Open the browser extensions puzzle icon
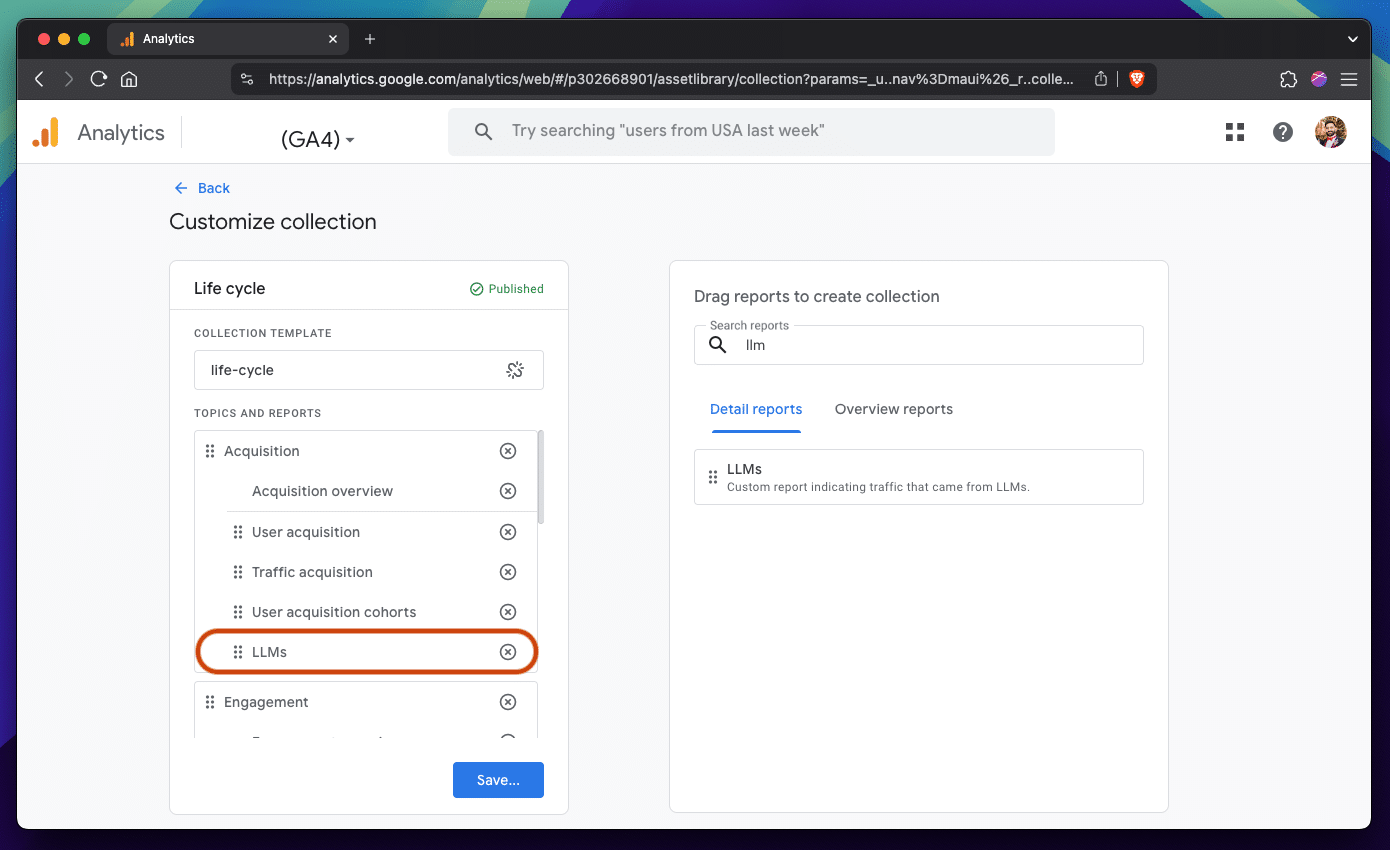 pos(1288,79)
